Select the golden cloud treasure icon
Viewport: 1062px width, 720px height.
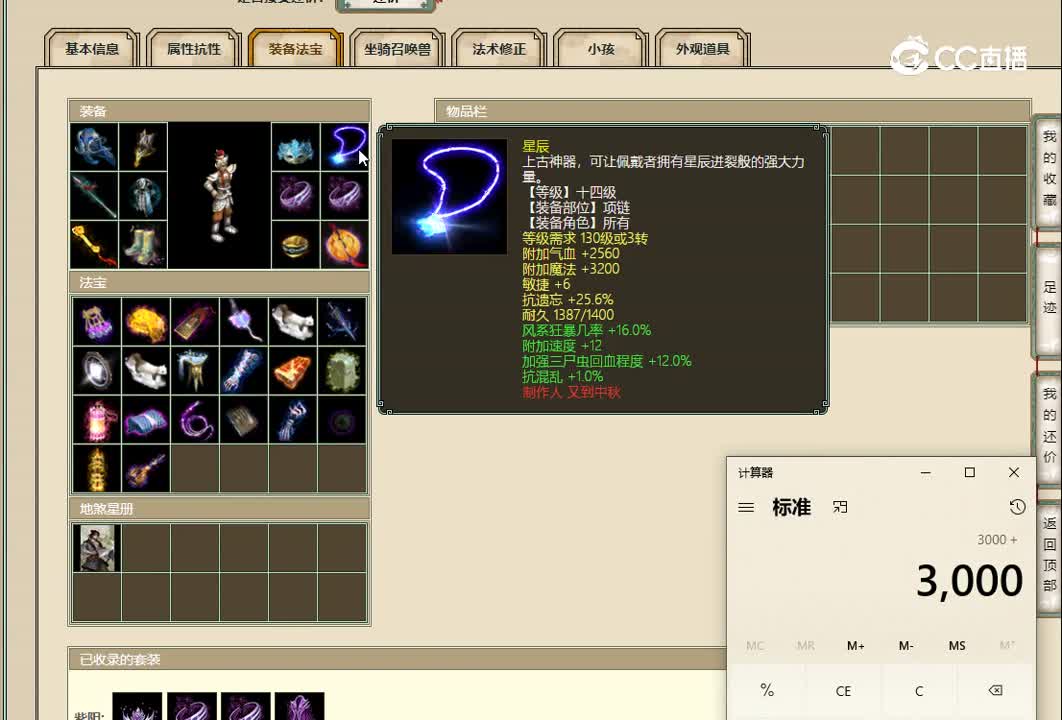pyautogui.click(x=146, y=322)
